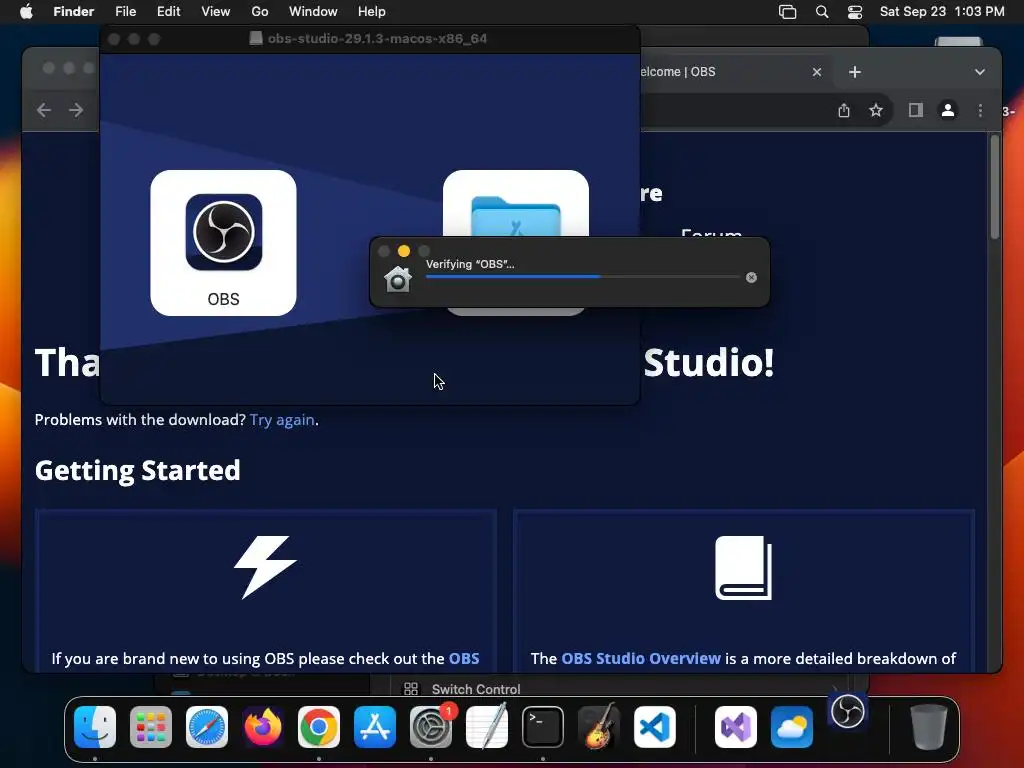Viewport: 1024px width, 768px height.
Task: Open Visual Studio Code from the Dock
Action: pyautogui.click(x=654, y=727)
